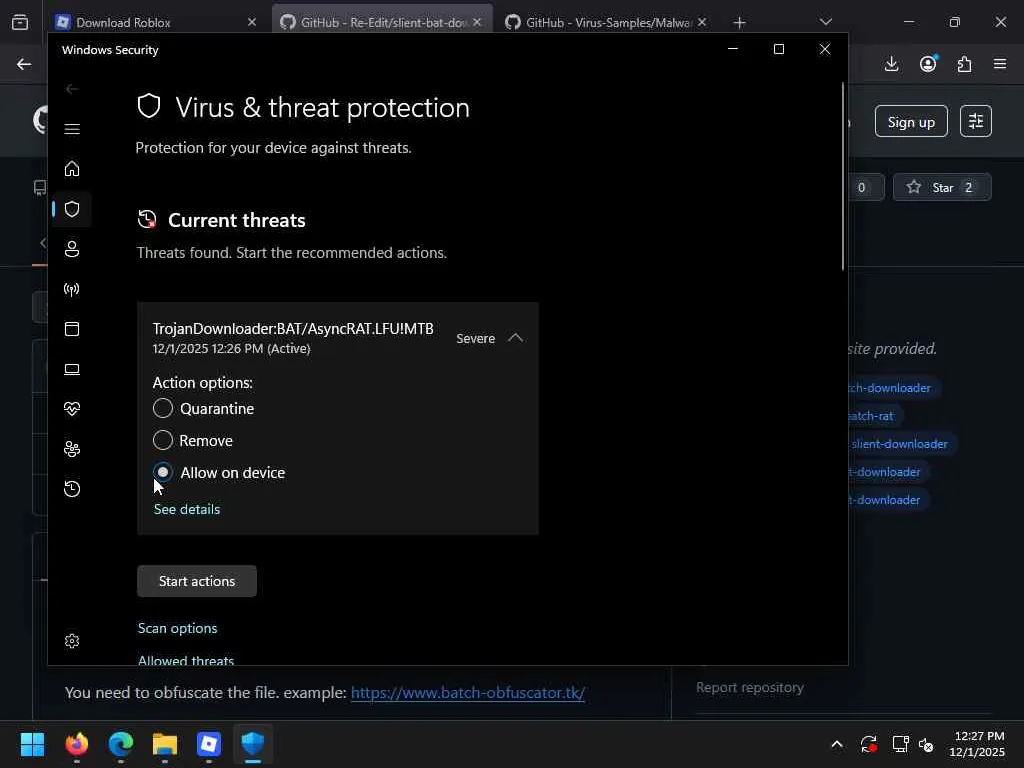Screen dimensions: 1024x768
Task: Select Allow on device radio button
Action: pos(163,472)
